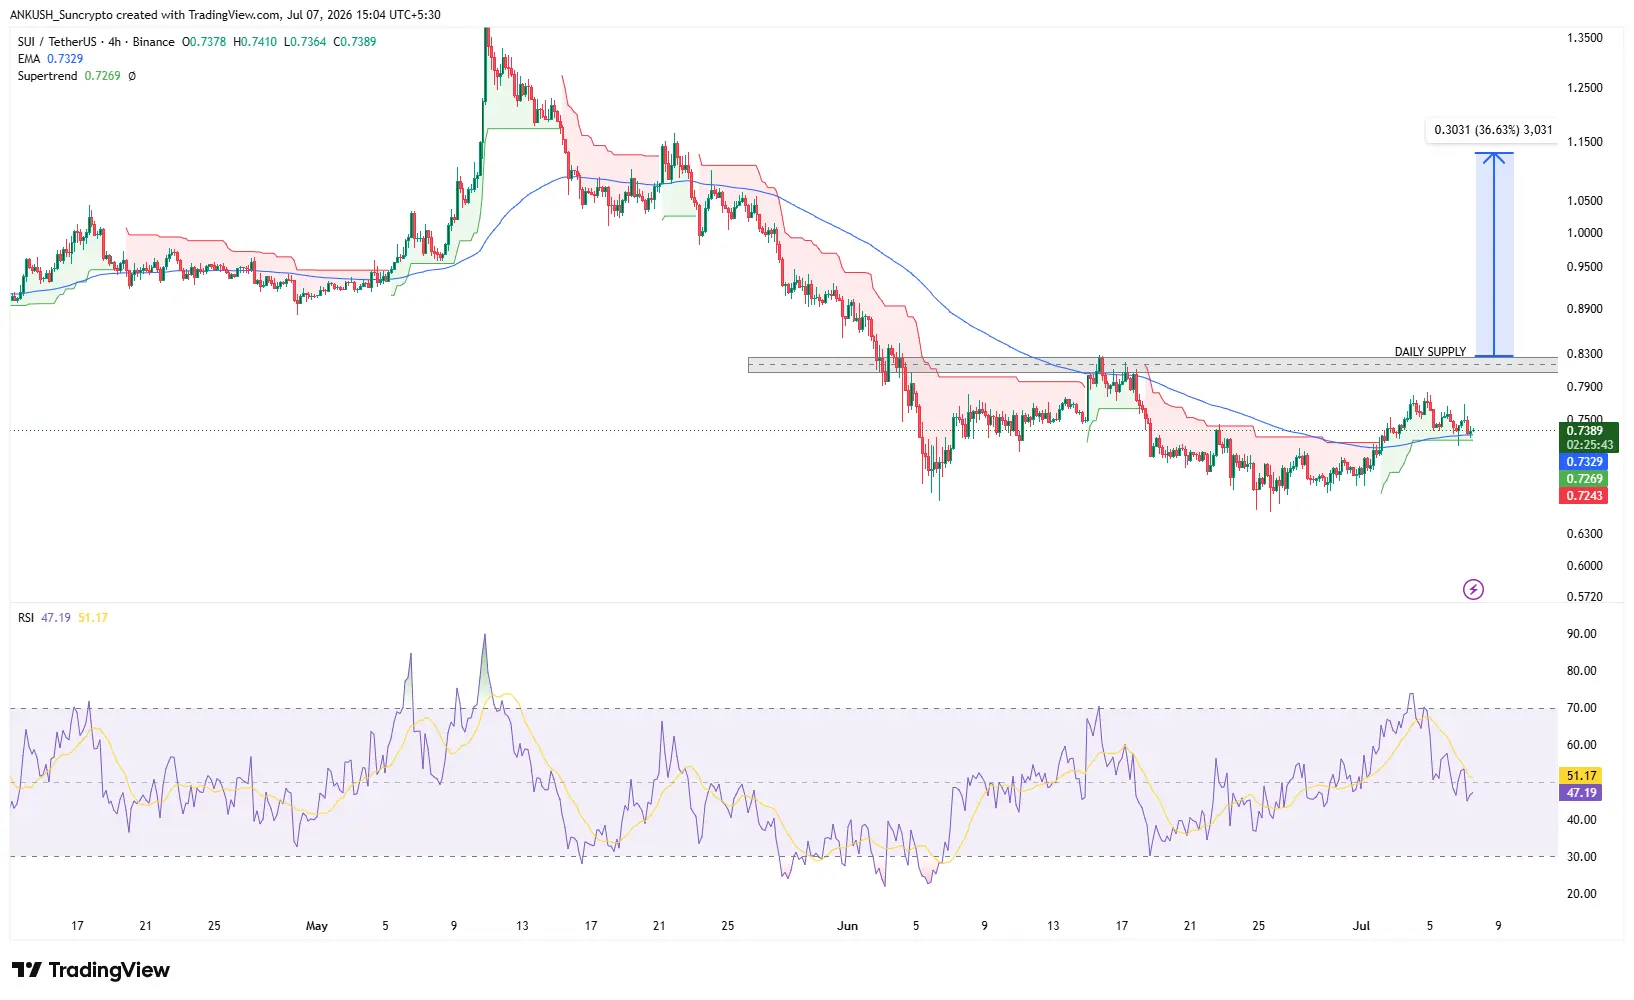The width and height of the screenshot is (1634, 1000).
Task: Click the May label on time axis
Action: point(317,926)
